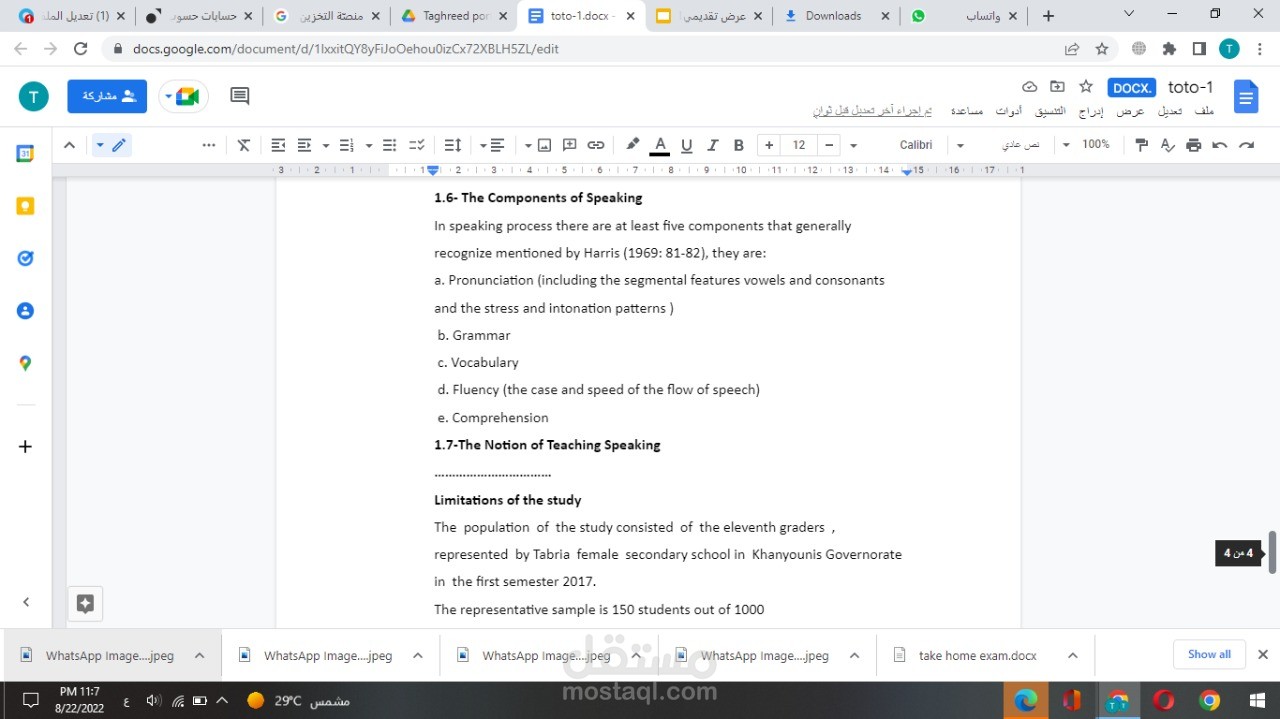
Task: Open the last edit history link
Action: point(872,111)
